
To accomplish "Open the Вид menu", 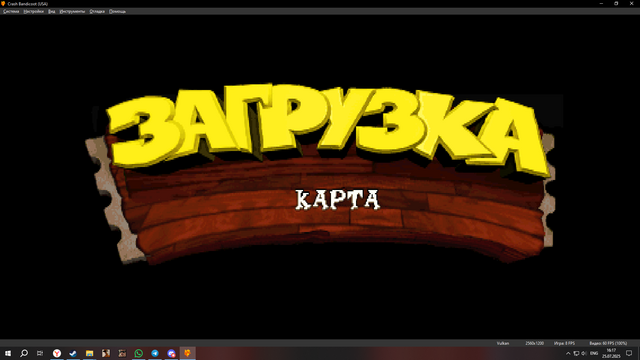I will (51, 11).
